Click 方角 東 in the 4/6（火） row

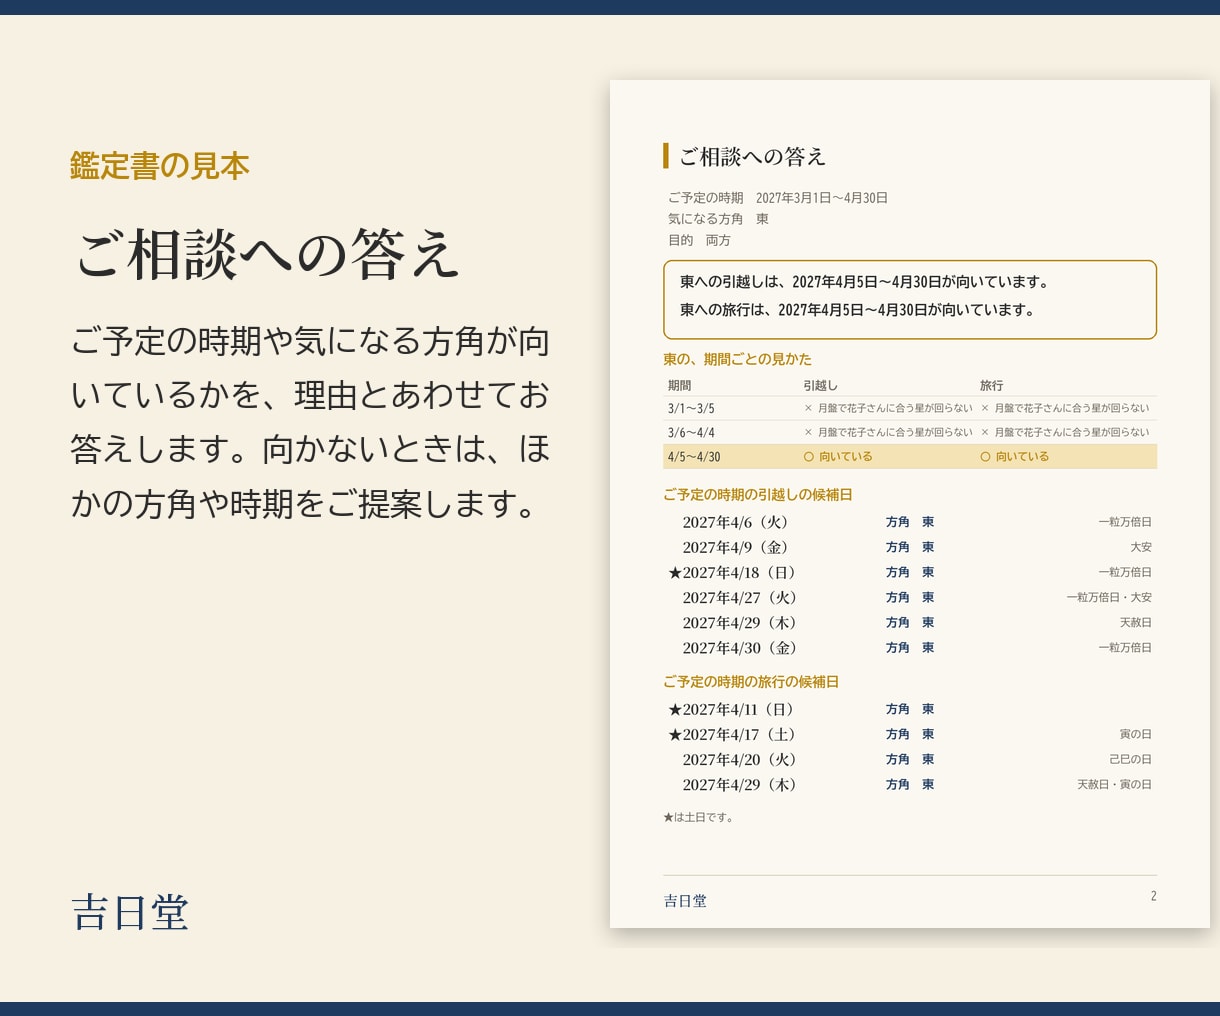(x=910, y=522)
